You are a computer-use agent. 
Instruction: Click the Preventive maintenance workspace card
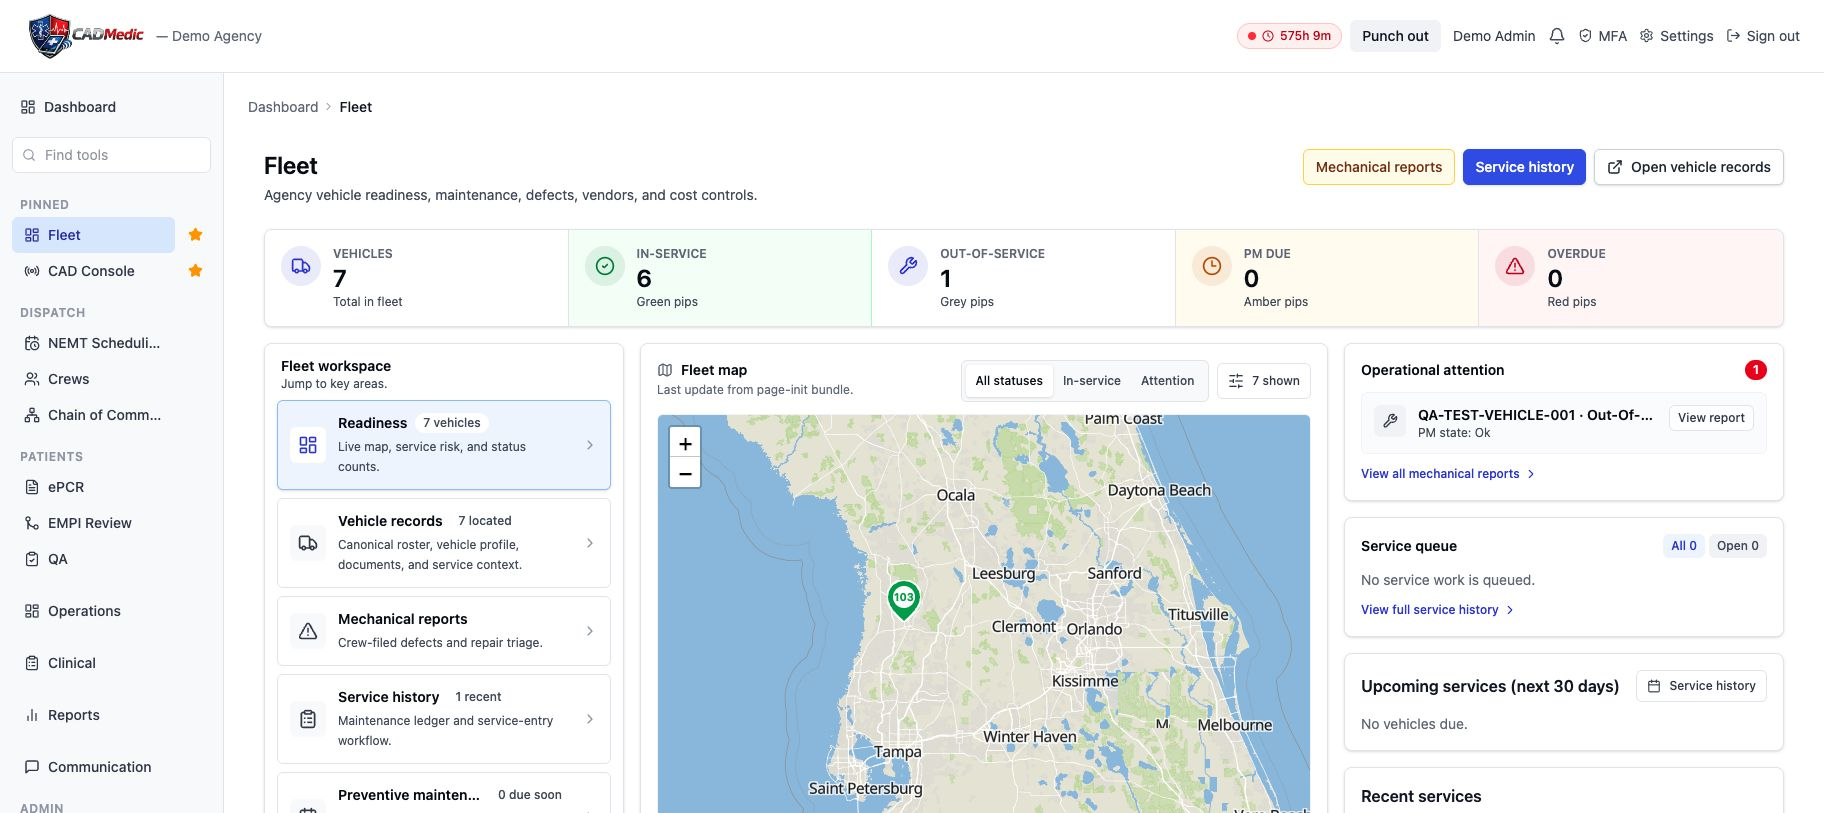(444, 793)
